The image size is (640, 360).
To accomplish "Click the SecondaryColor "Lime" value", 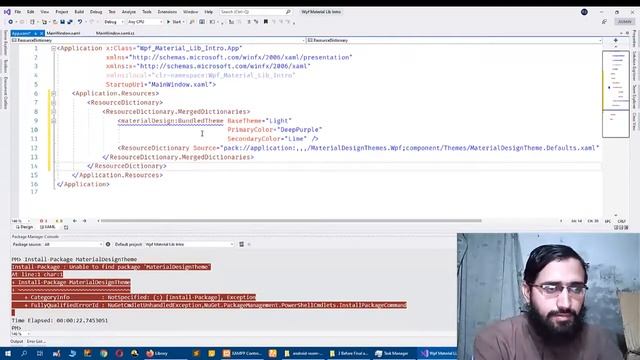I will click(x=296, y=139).
